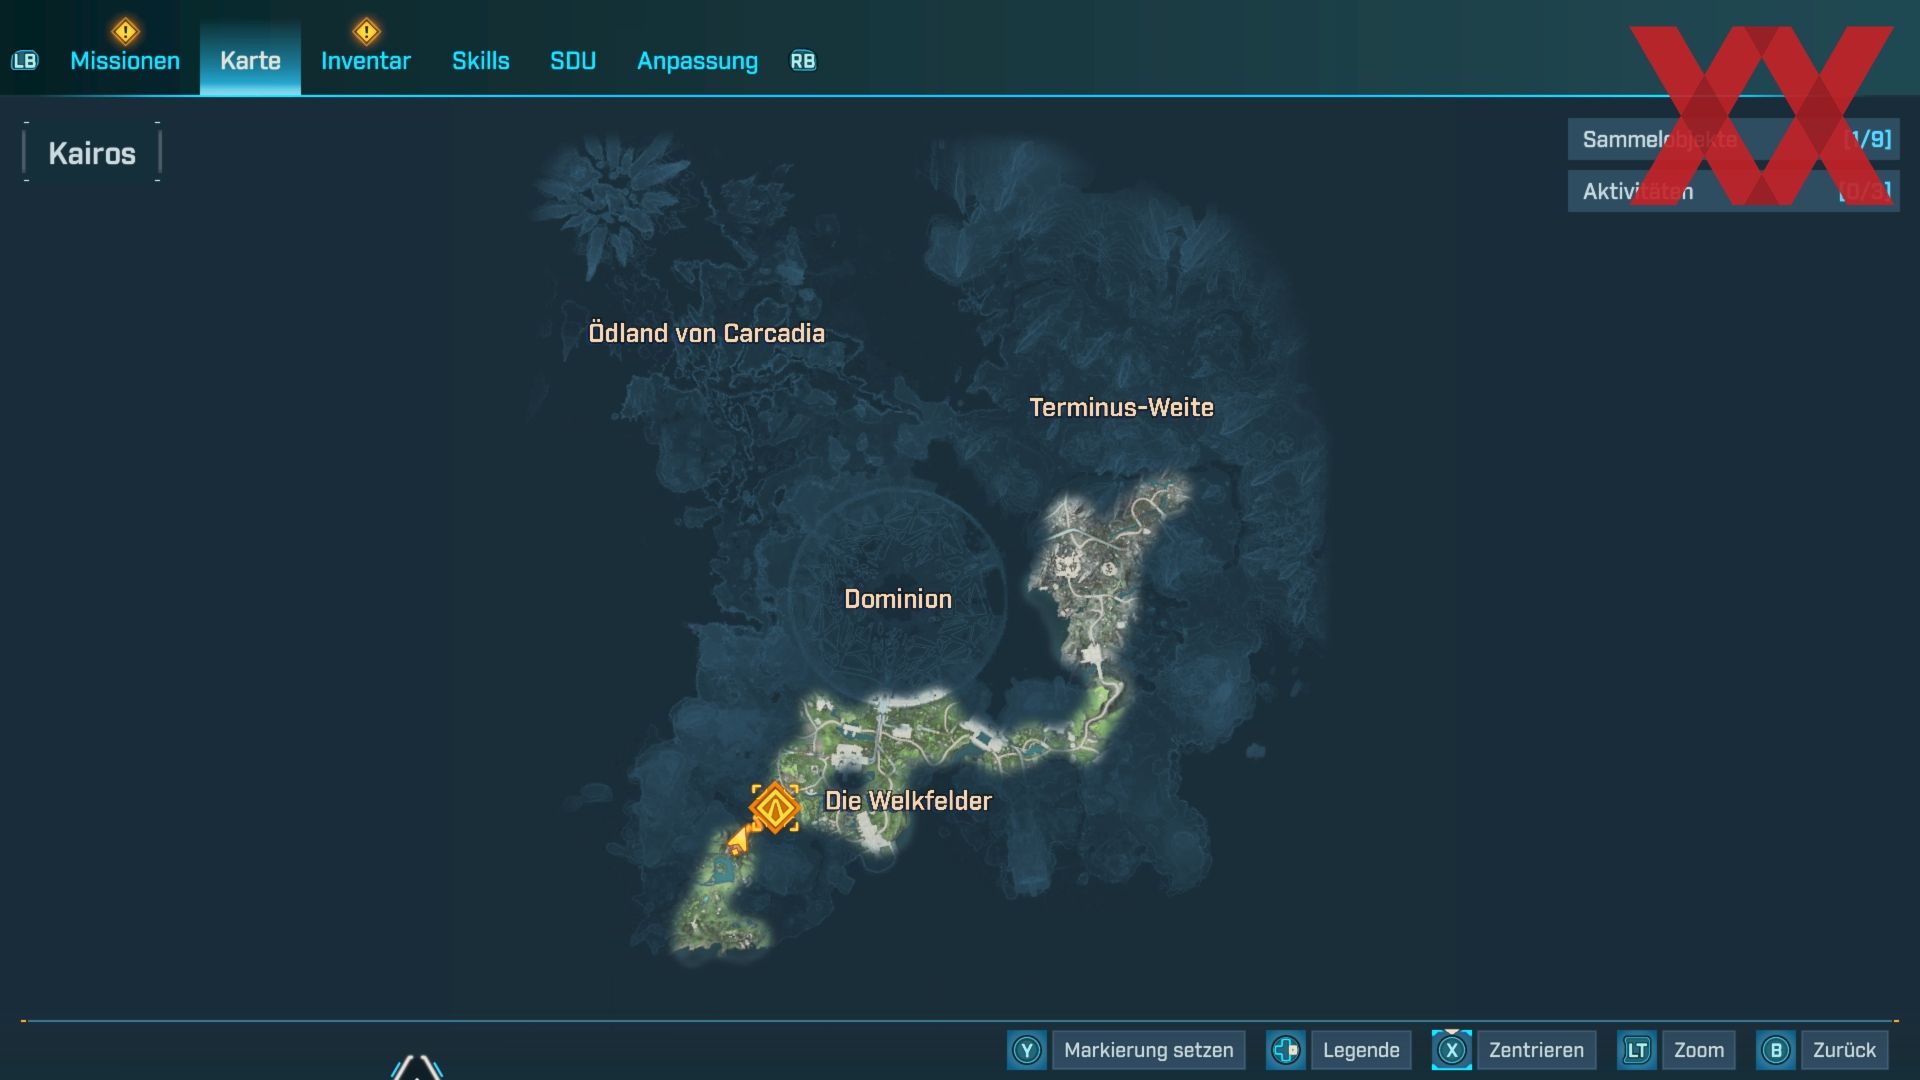The width and height of the screenshot is (1920, 1080).
Task: Open the Anpassung tab
Action: tap(697, 61)
